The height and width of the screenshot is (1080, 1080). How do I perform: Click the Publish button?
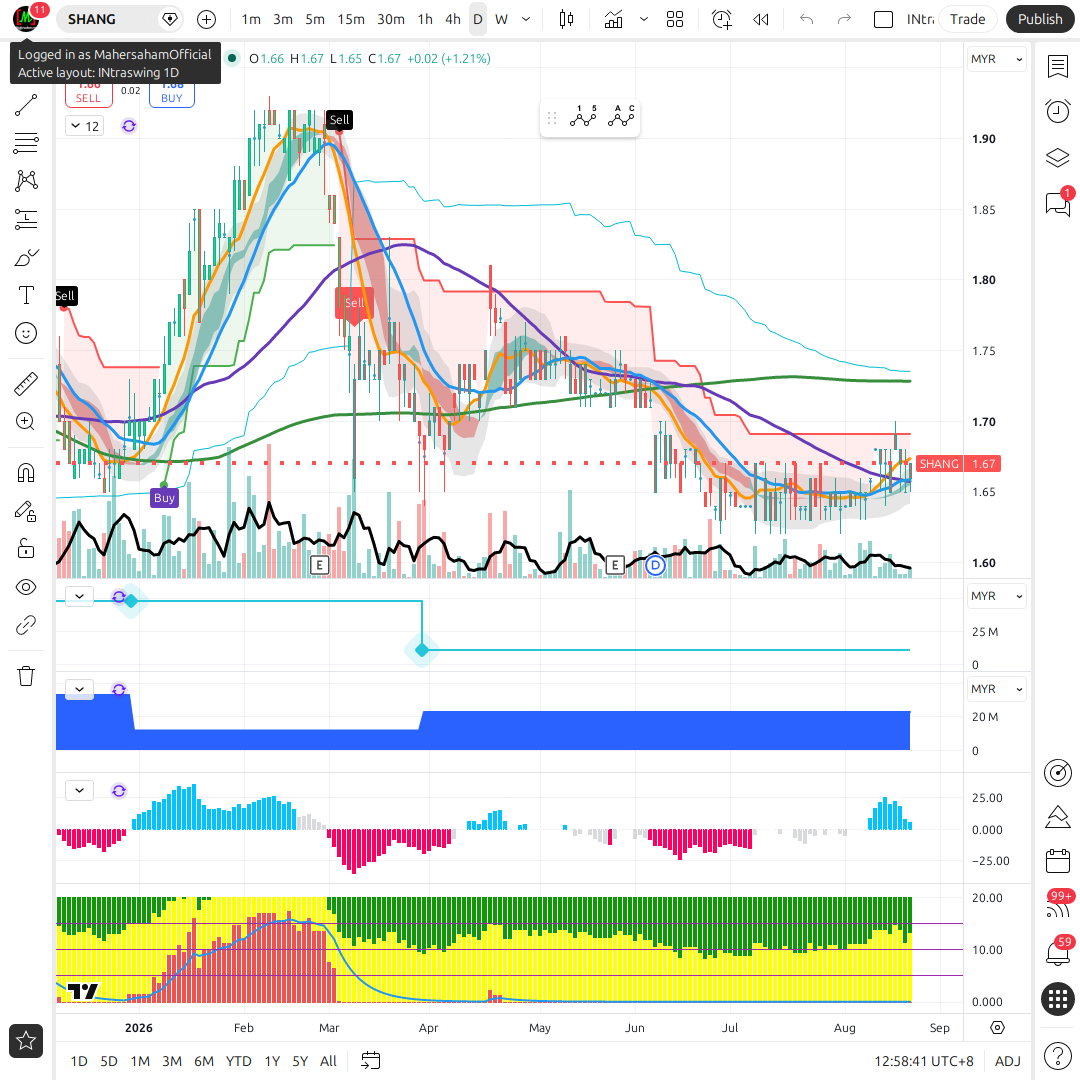click(1039, 19)
